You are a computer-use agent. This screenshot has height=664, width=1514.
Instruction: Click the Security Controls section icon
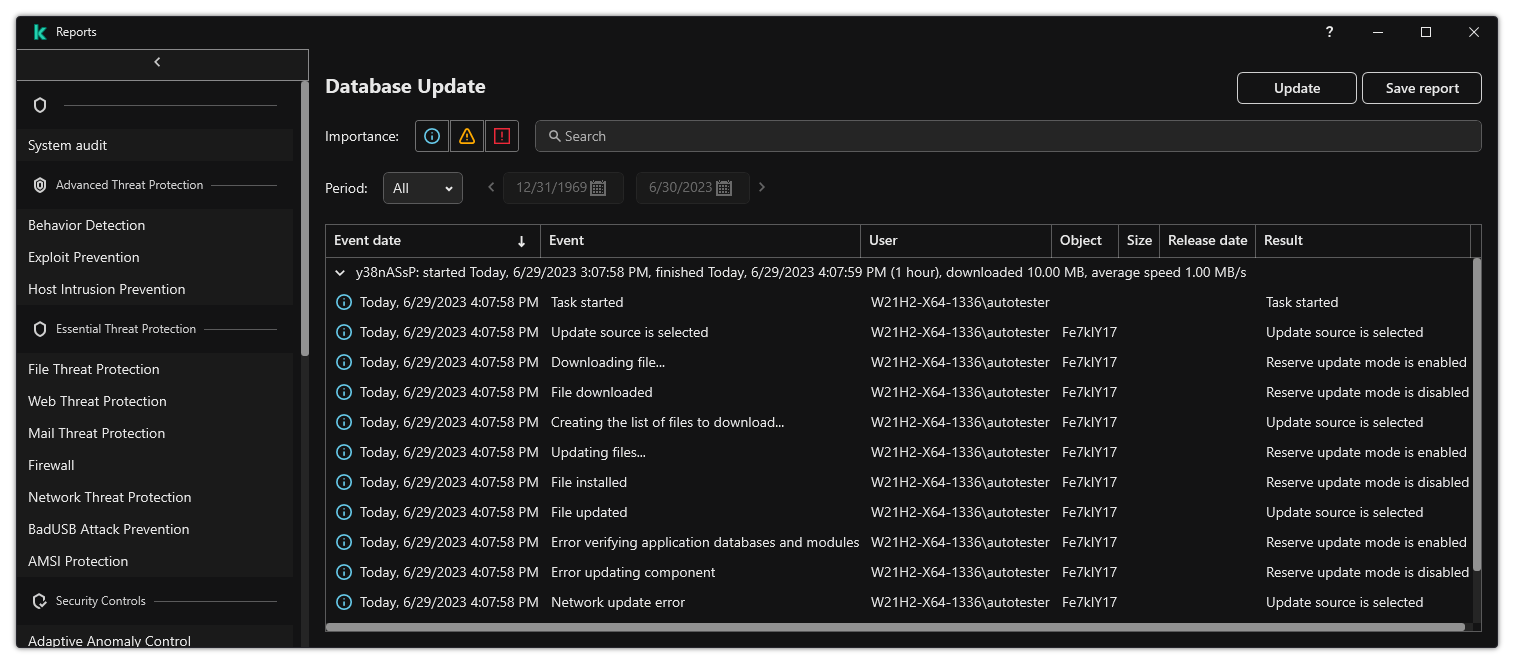click(x=39, y=600)
